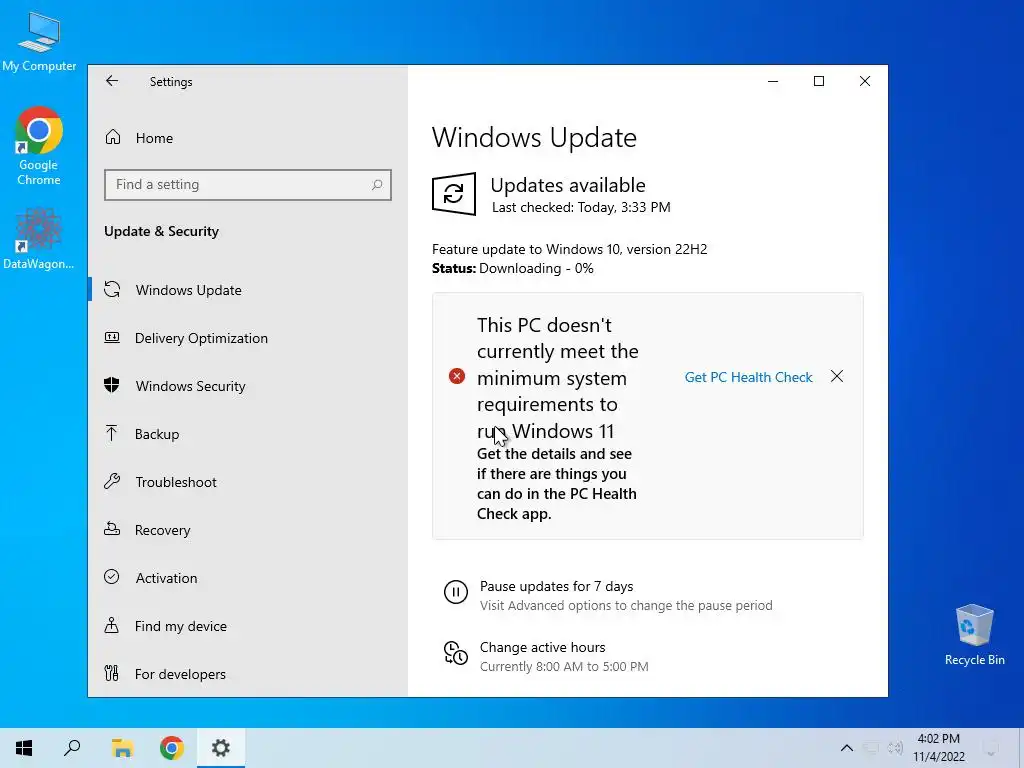The image size is (1024, 768).
Task: Click the volume icon in system tray
Action: (895, 748)
